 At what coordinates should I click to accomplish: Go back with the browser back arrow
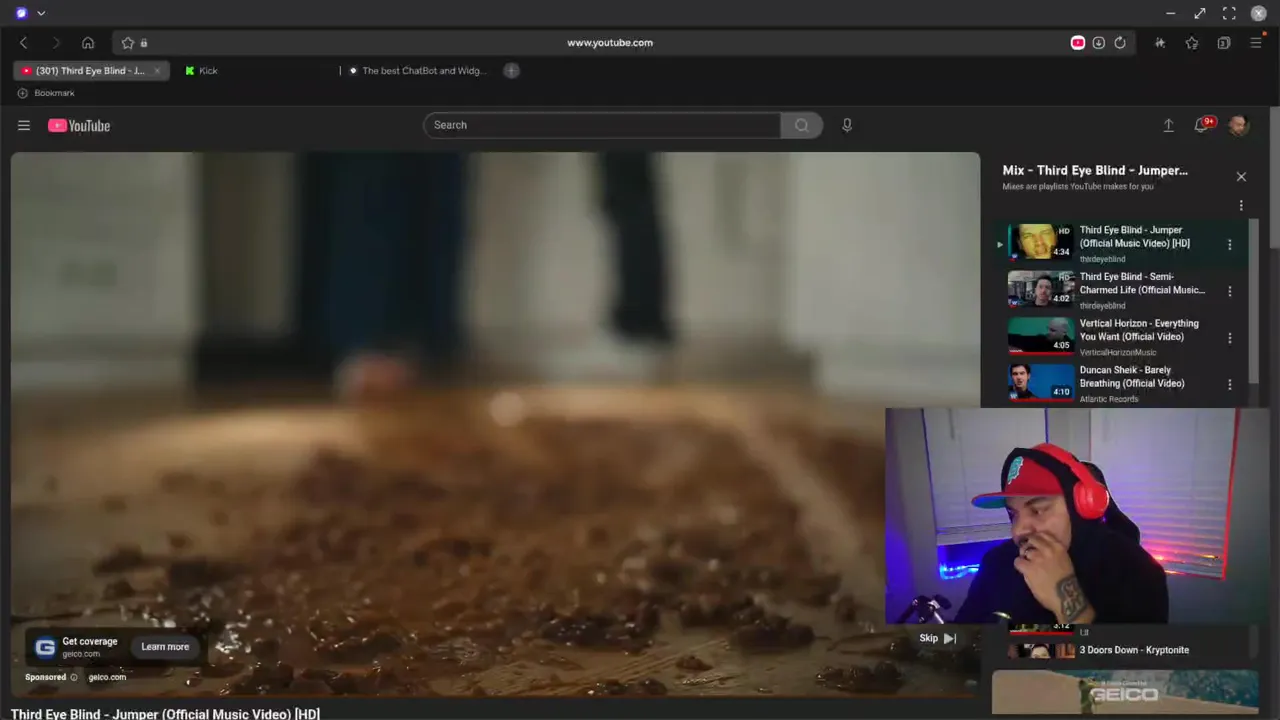click(24, 43)
